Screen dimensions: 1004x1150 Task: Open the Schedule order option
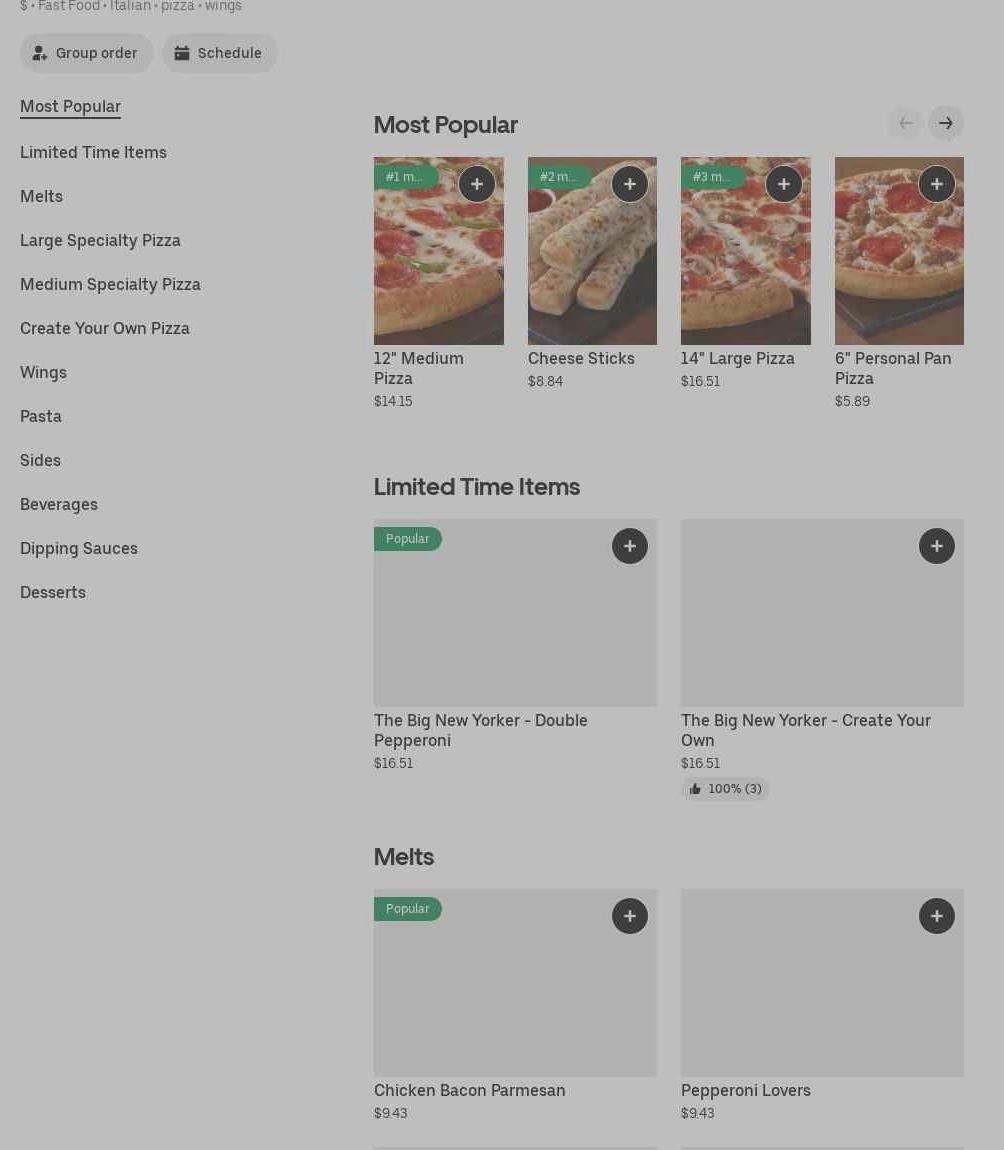pyautogui.click(x=219, y=53)
